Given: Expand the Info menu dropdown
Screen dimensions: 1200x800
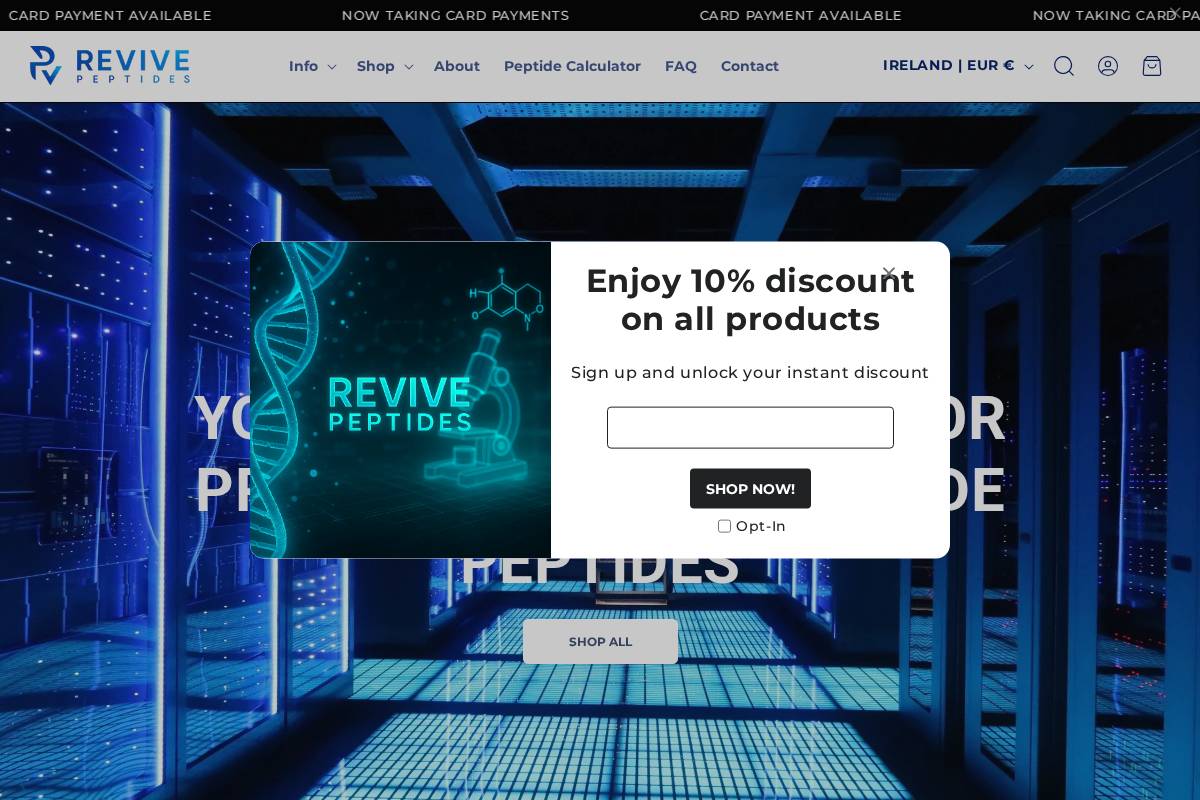Looking at the screenshot, I should tap(312, 66).
